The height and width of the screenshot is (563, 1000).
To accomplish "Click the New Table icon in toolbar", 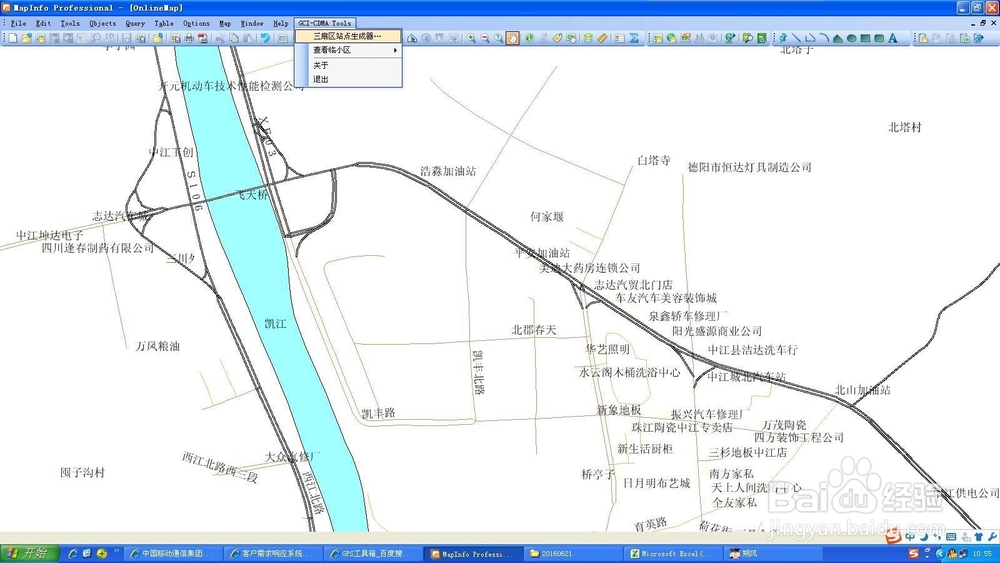I will click(13, 38).
